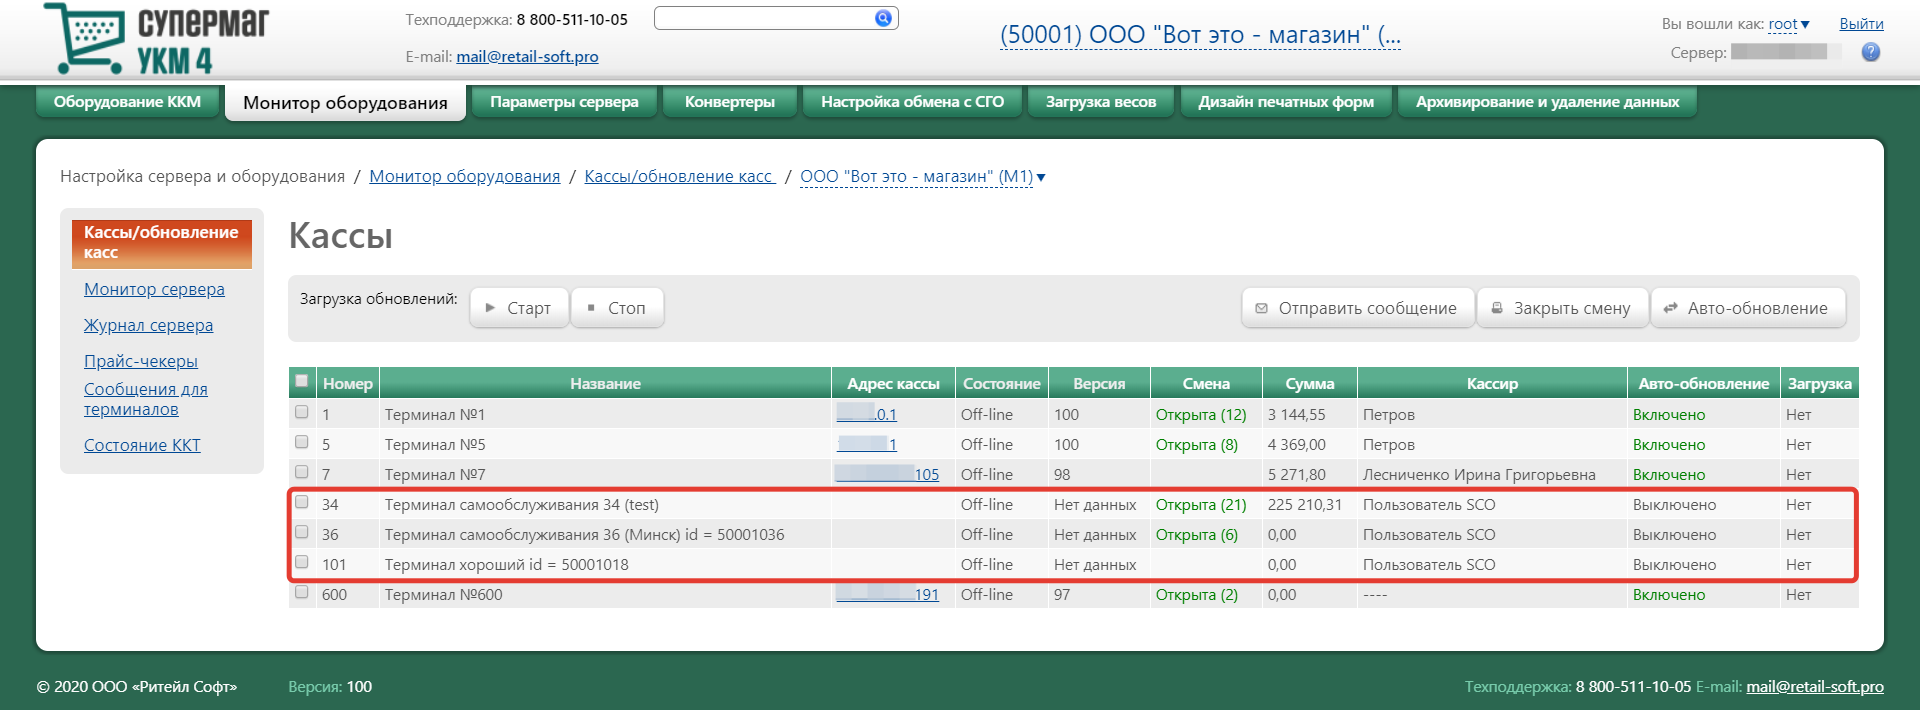Open Монитор сервера sidebar link
The image size is (1920, 710).
tap(154, 289)
